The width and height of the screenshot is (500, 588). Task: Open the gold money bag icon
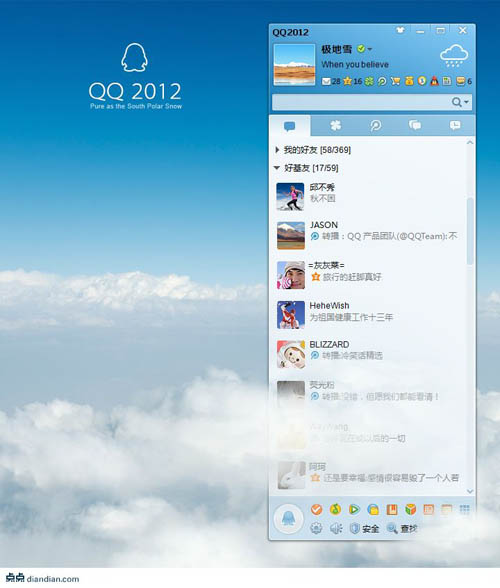[409, 81]
